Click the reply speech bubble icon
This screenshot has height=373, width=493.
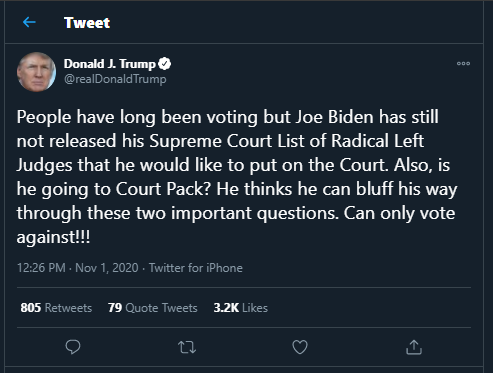[73, 347]
